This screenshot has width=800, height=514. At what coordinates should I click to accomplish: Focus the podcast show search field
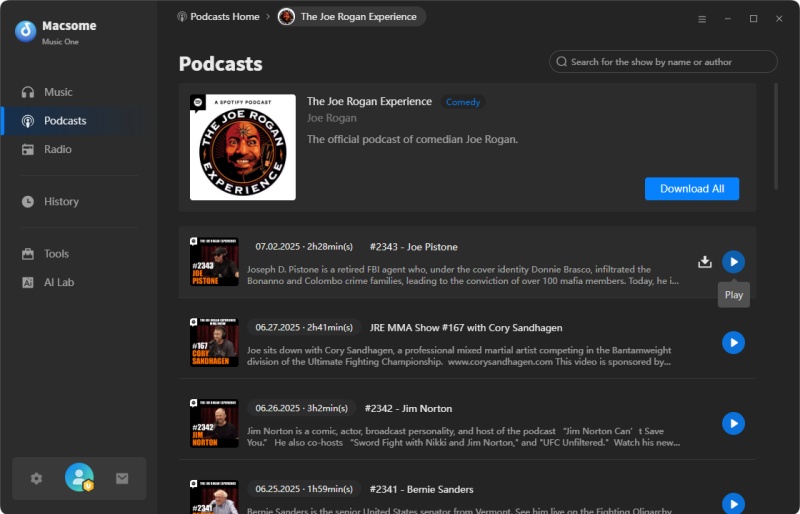[x=663, y=62]
